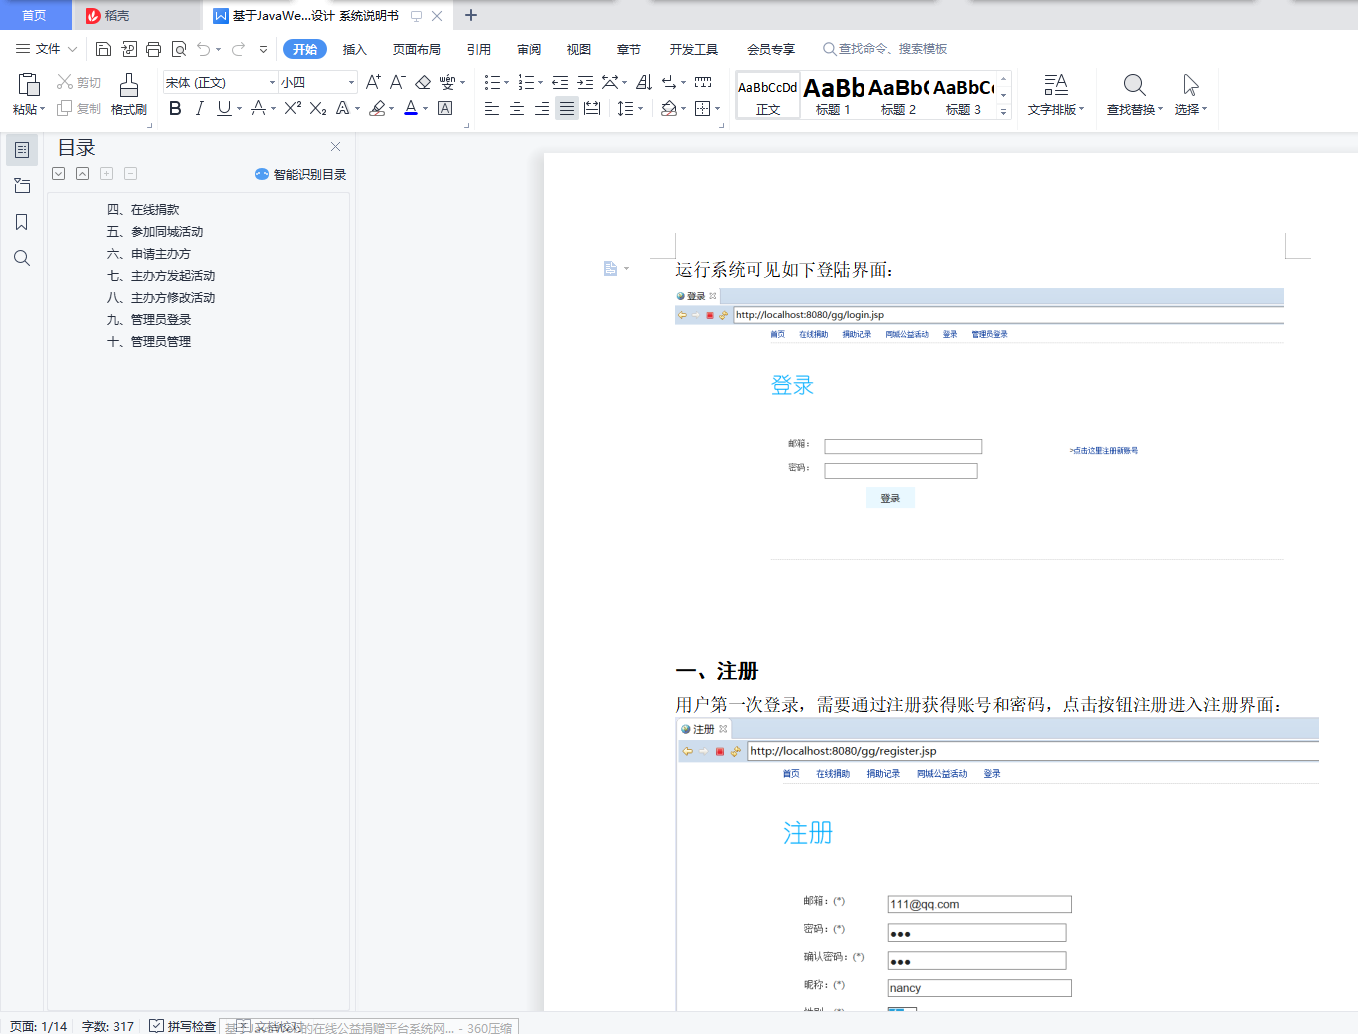Image resolution: width=1358 pixels, height=1034 pixels.
Task: Undo the last action
Action: (x=203, y=49)
